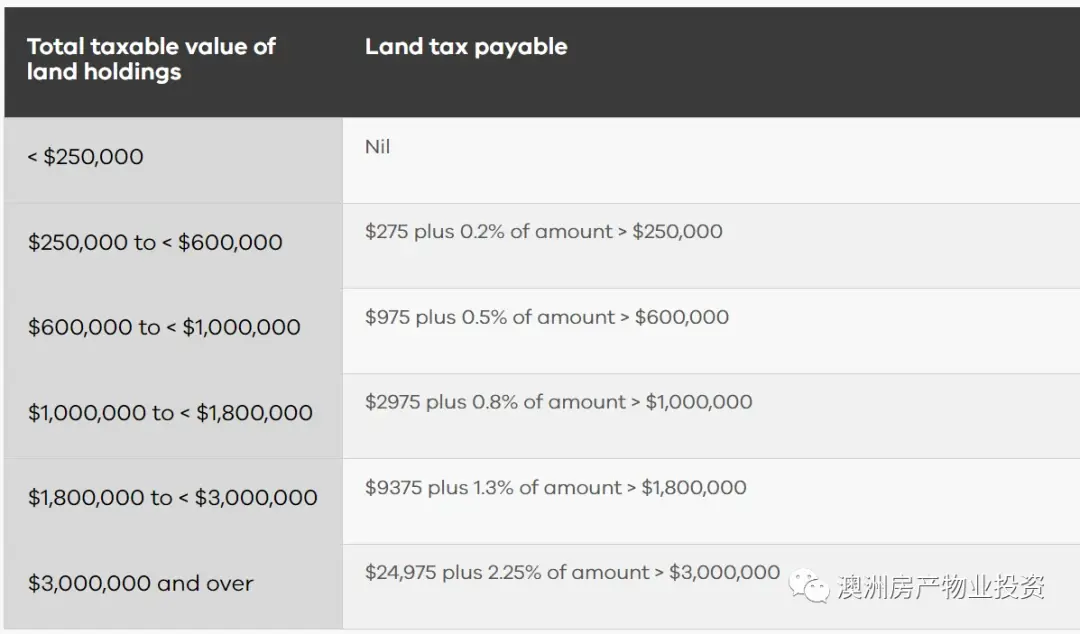Click the '> $250,000' threshold value

[x=670, y=232]
